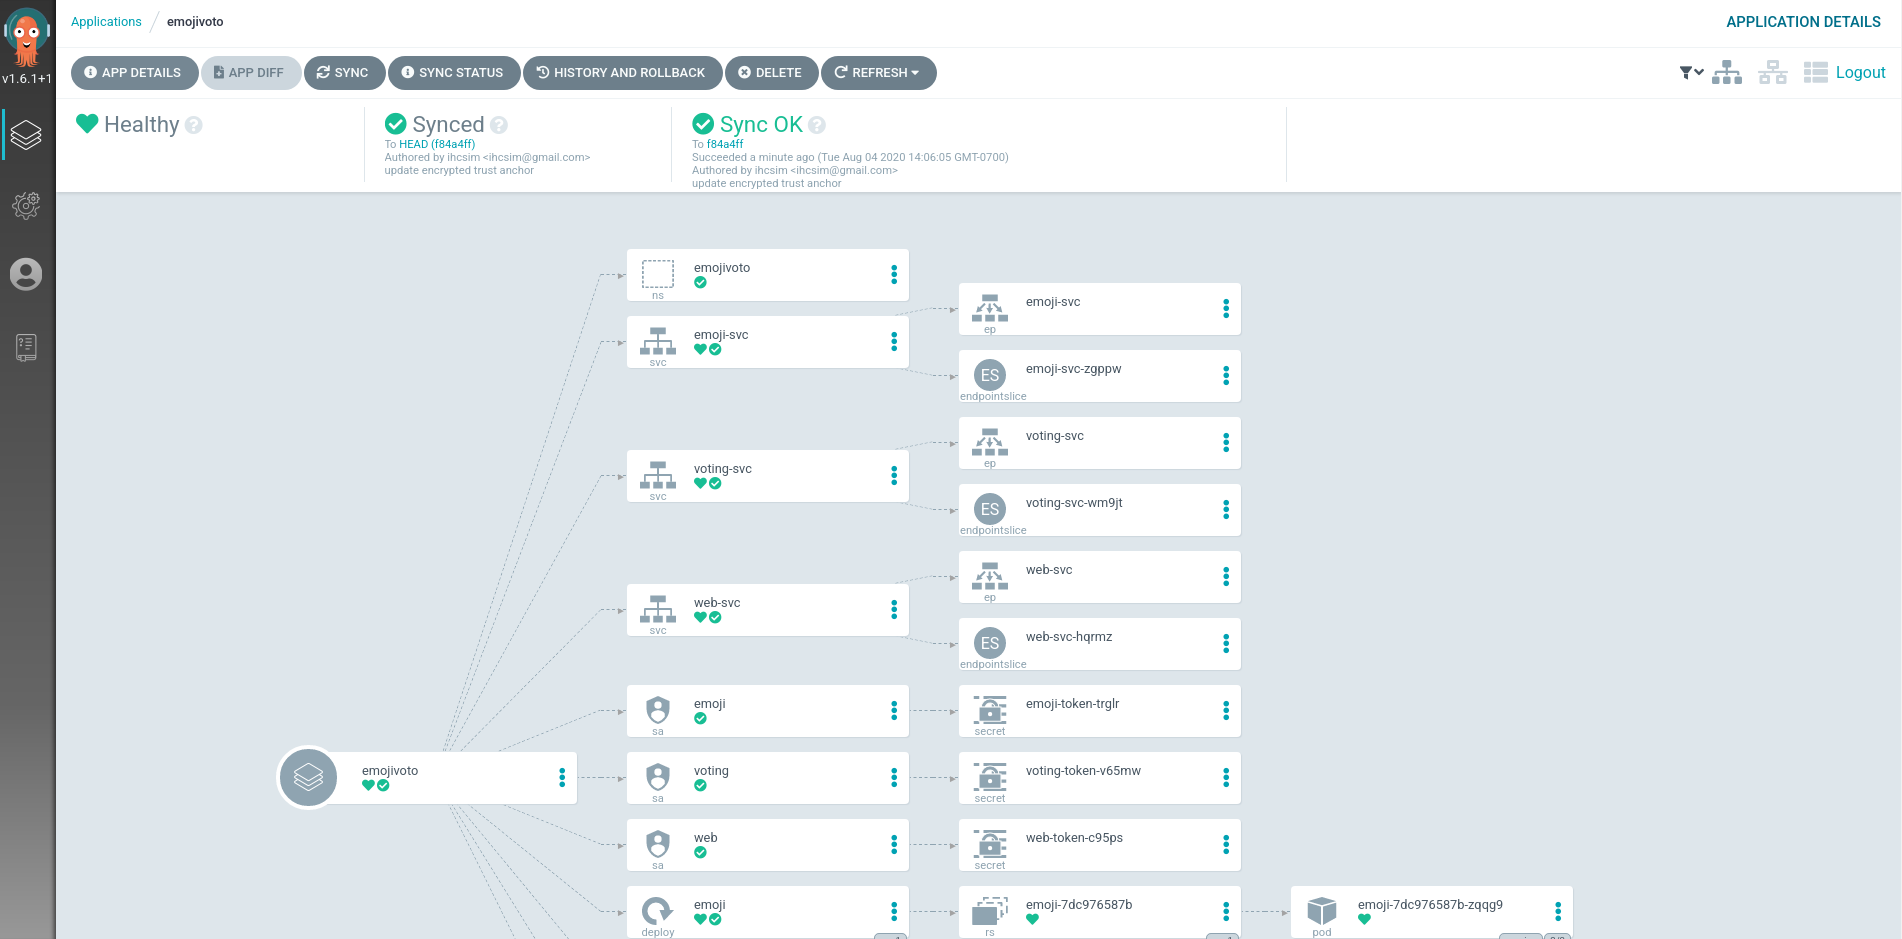Open the SYNC STATUS panel
1902x939 pixels.
452,73
